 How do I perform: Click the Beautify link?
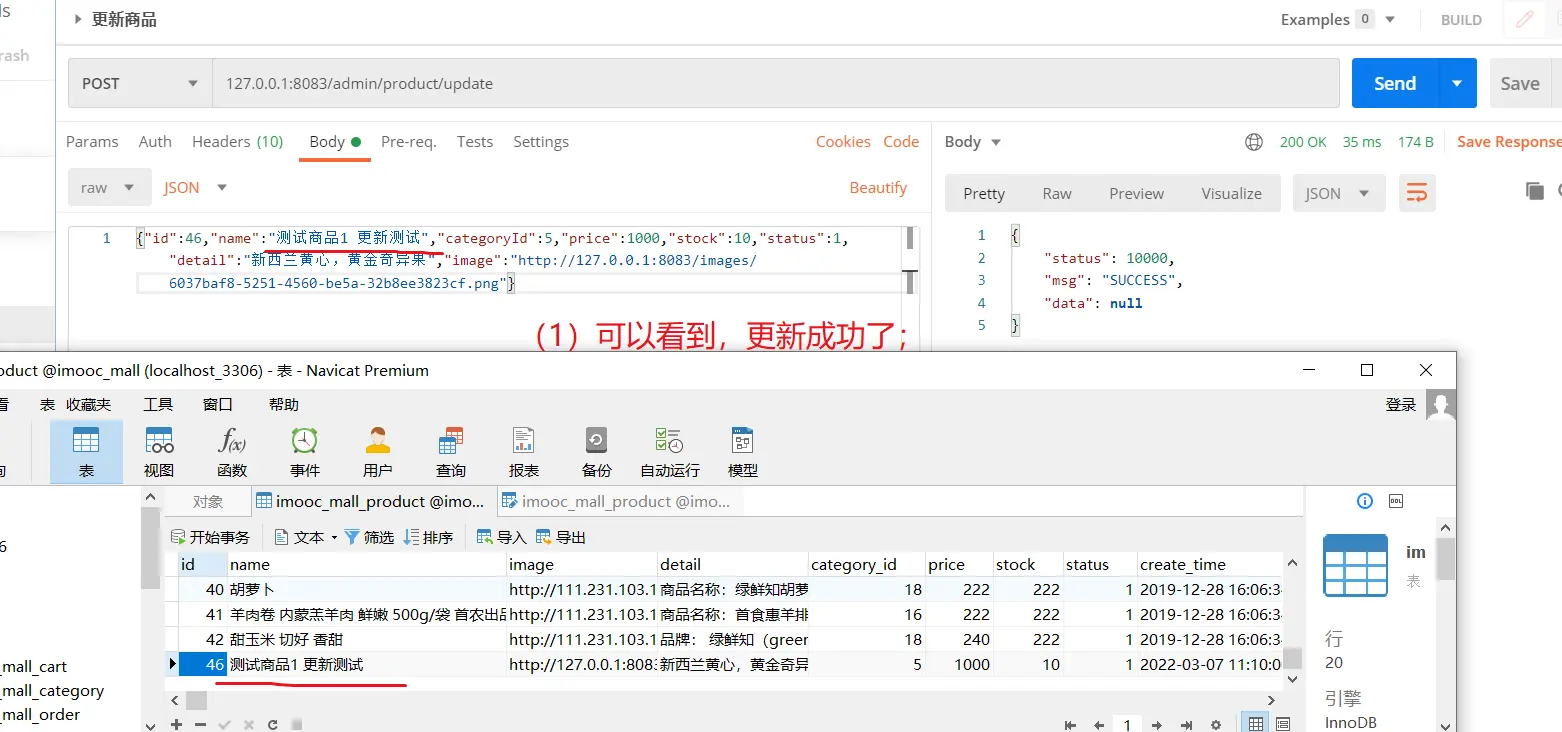[877, 188]
